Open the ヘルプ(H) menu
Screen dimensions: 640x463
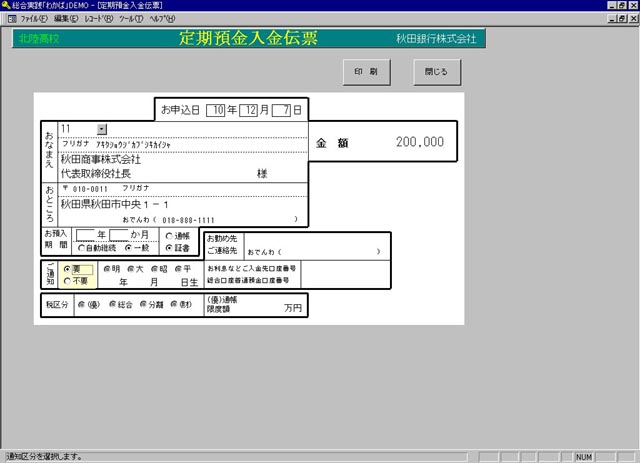(162, 19)
